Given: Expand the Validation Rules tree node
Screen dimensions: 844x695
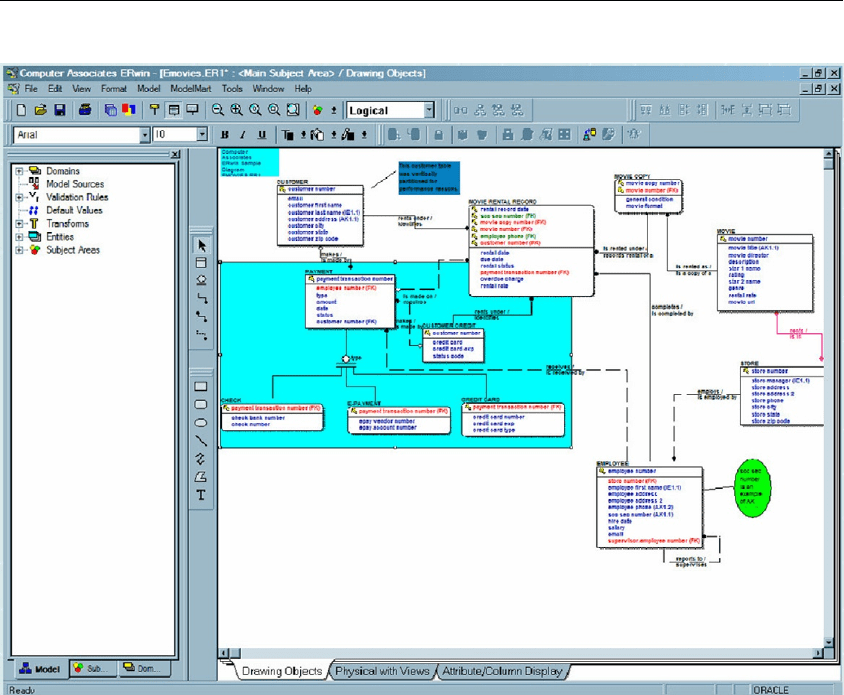Looking at the screenshot, I should click(19, 198).
